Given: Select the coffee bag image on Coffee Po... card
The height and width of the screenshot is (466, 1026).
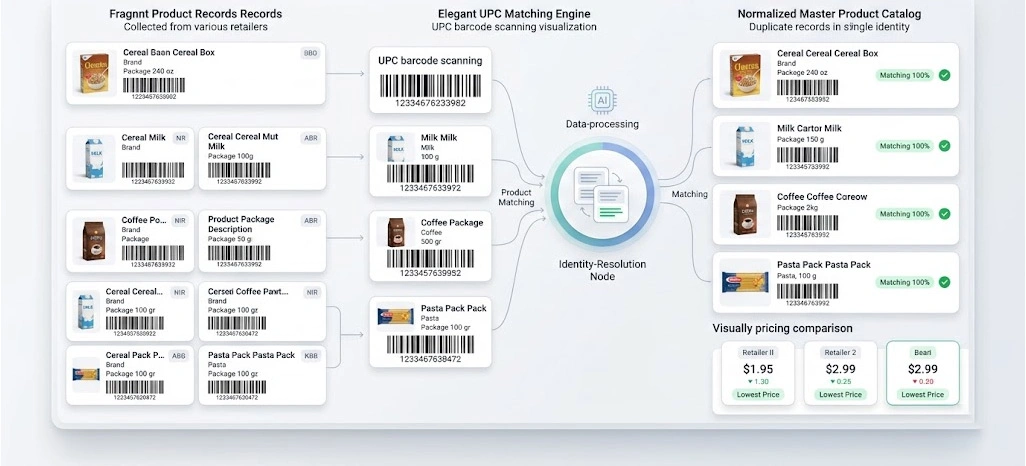Looking at the screenshot, I should click(x=94, y=241).
